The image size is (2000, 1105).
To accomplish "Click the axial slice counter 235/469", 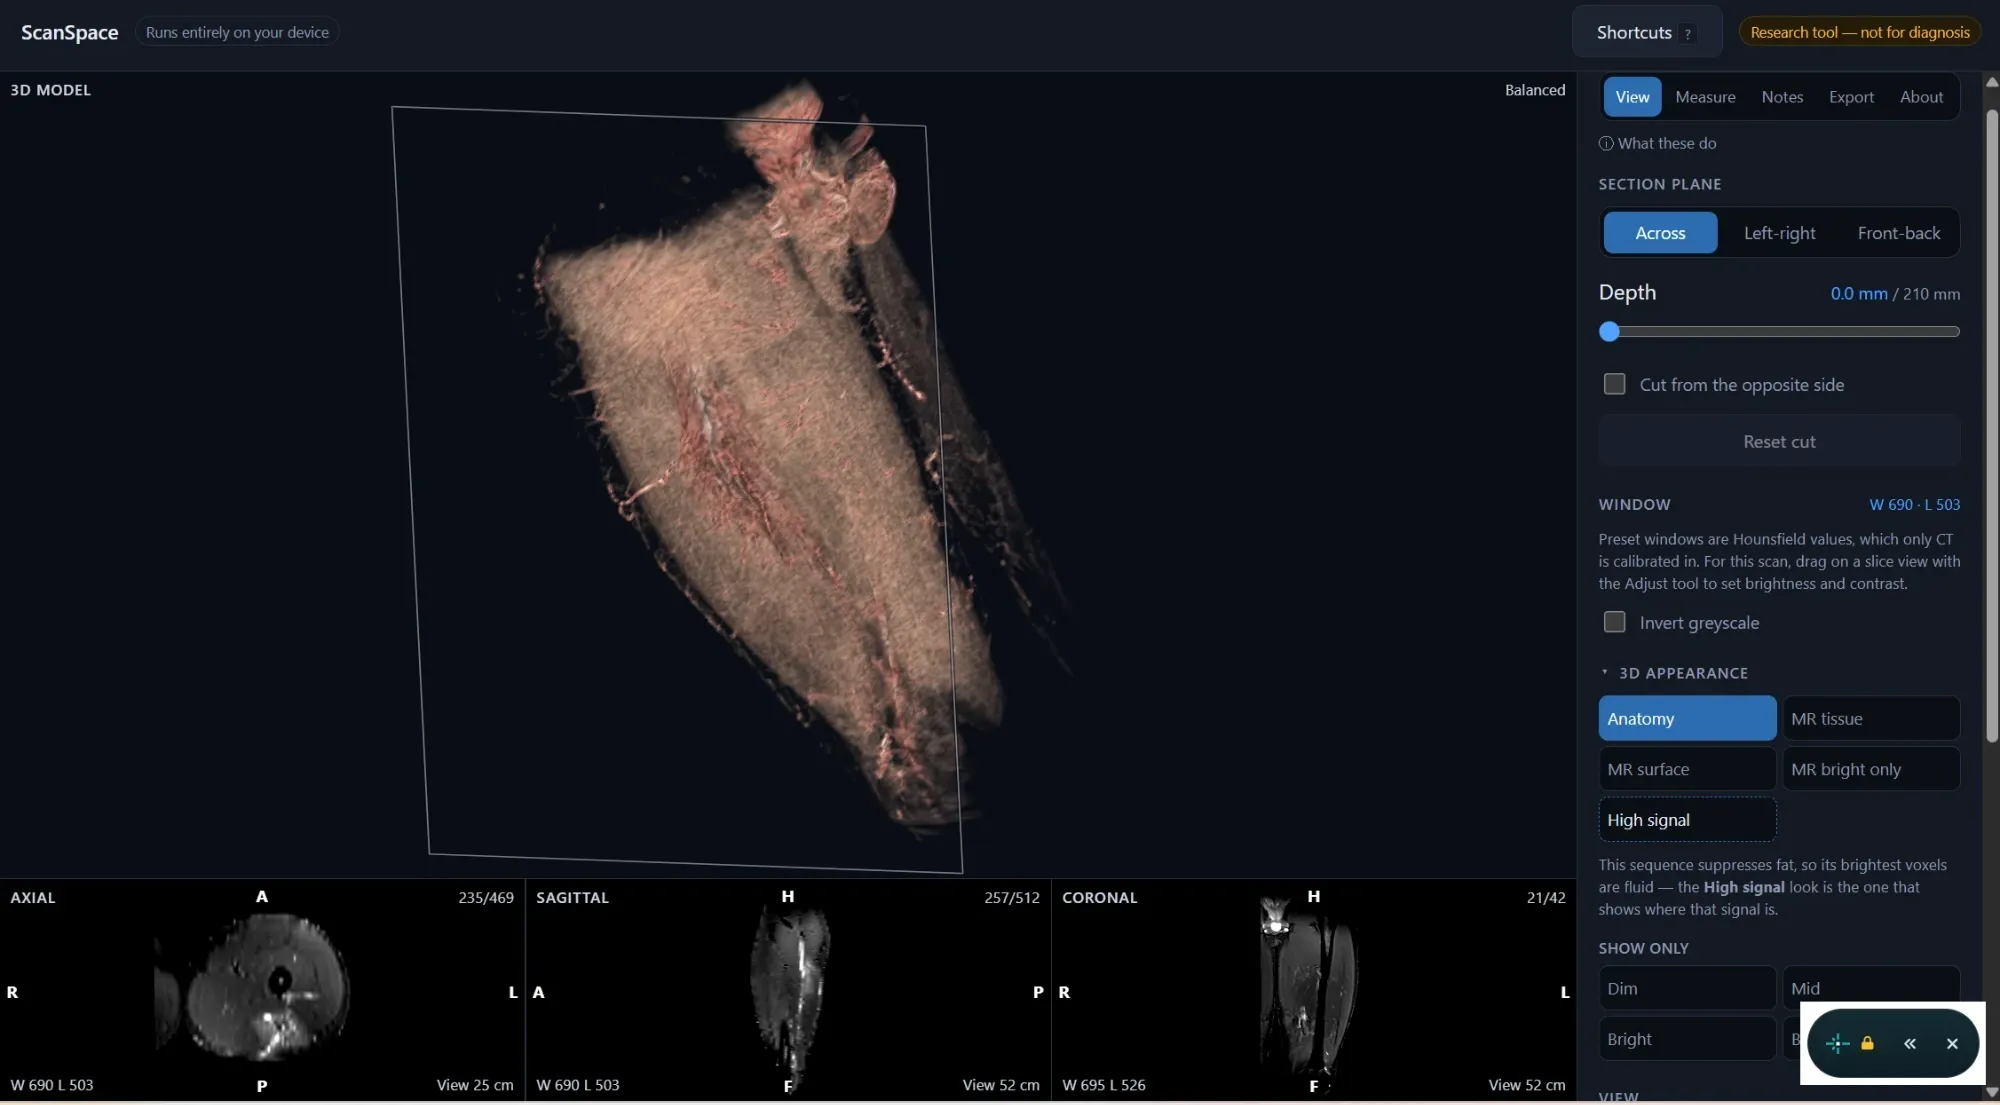I will pyautogui.click(x=486, y=897).
